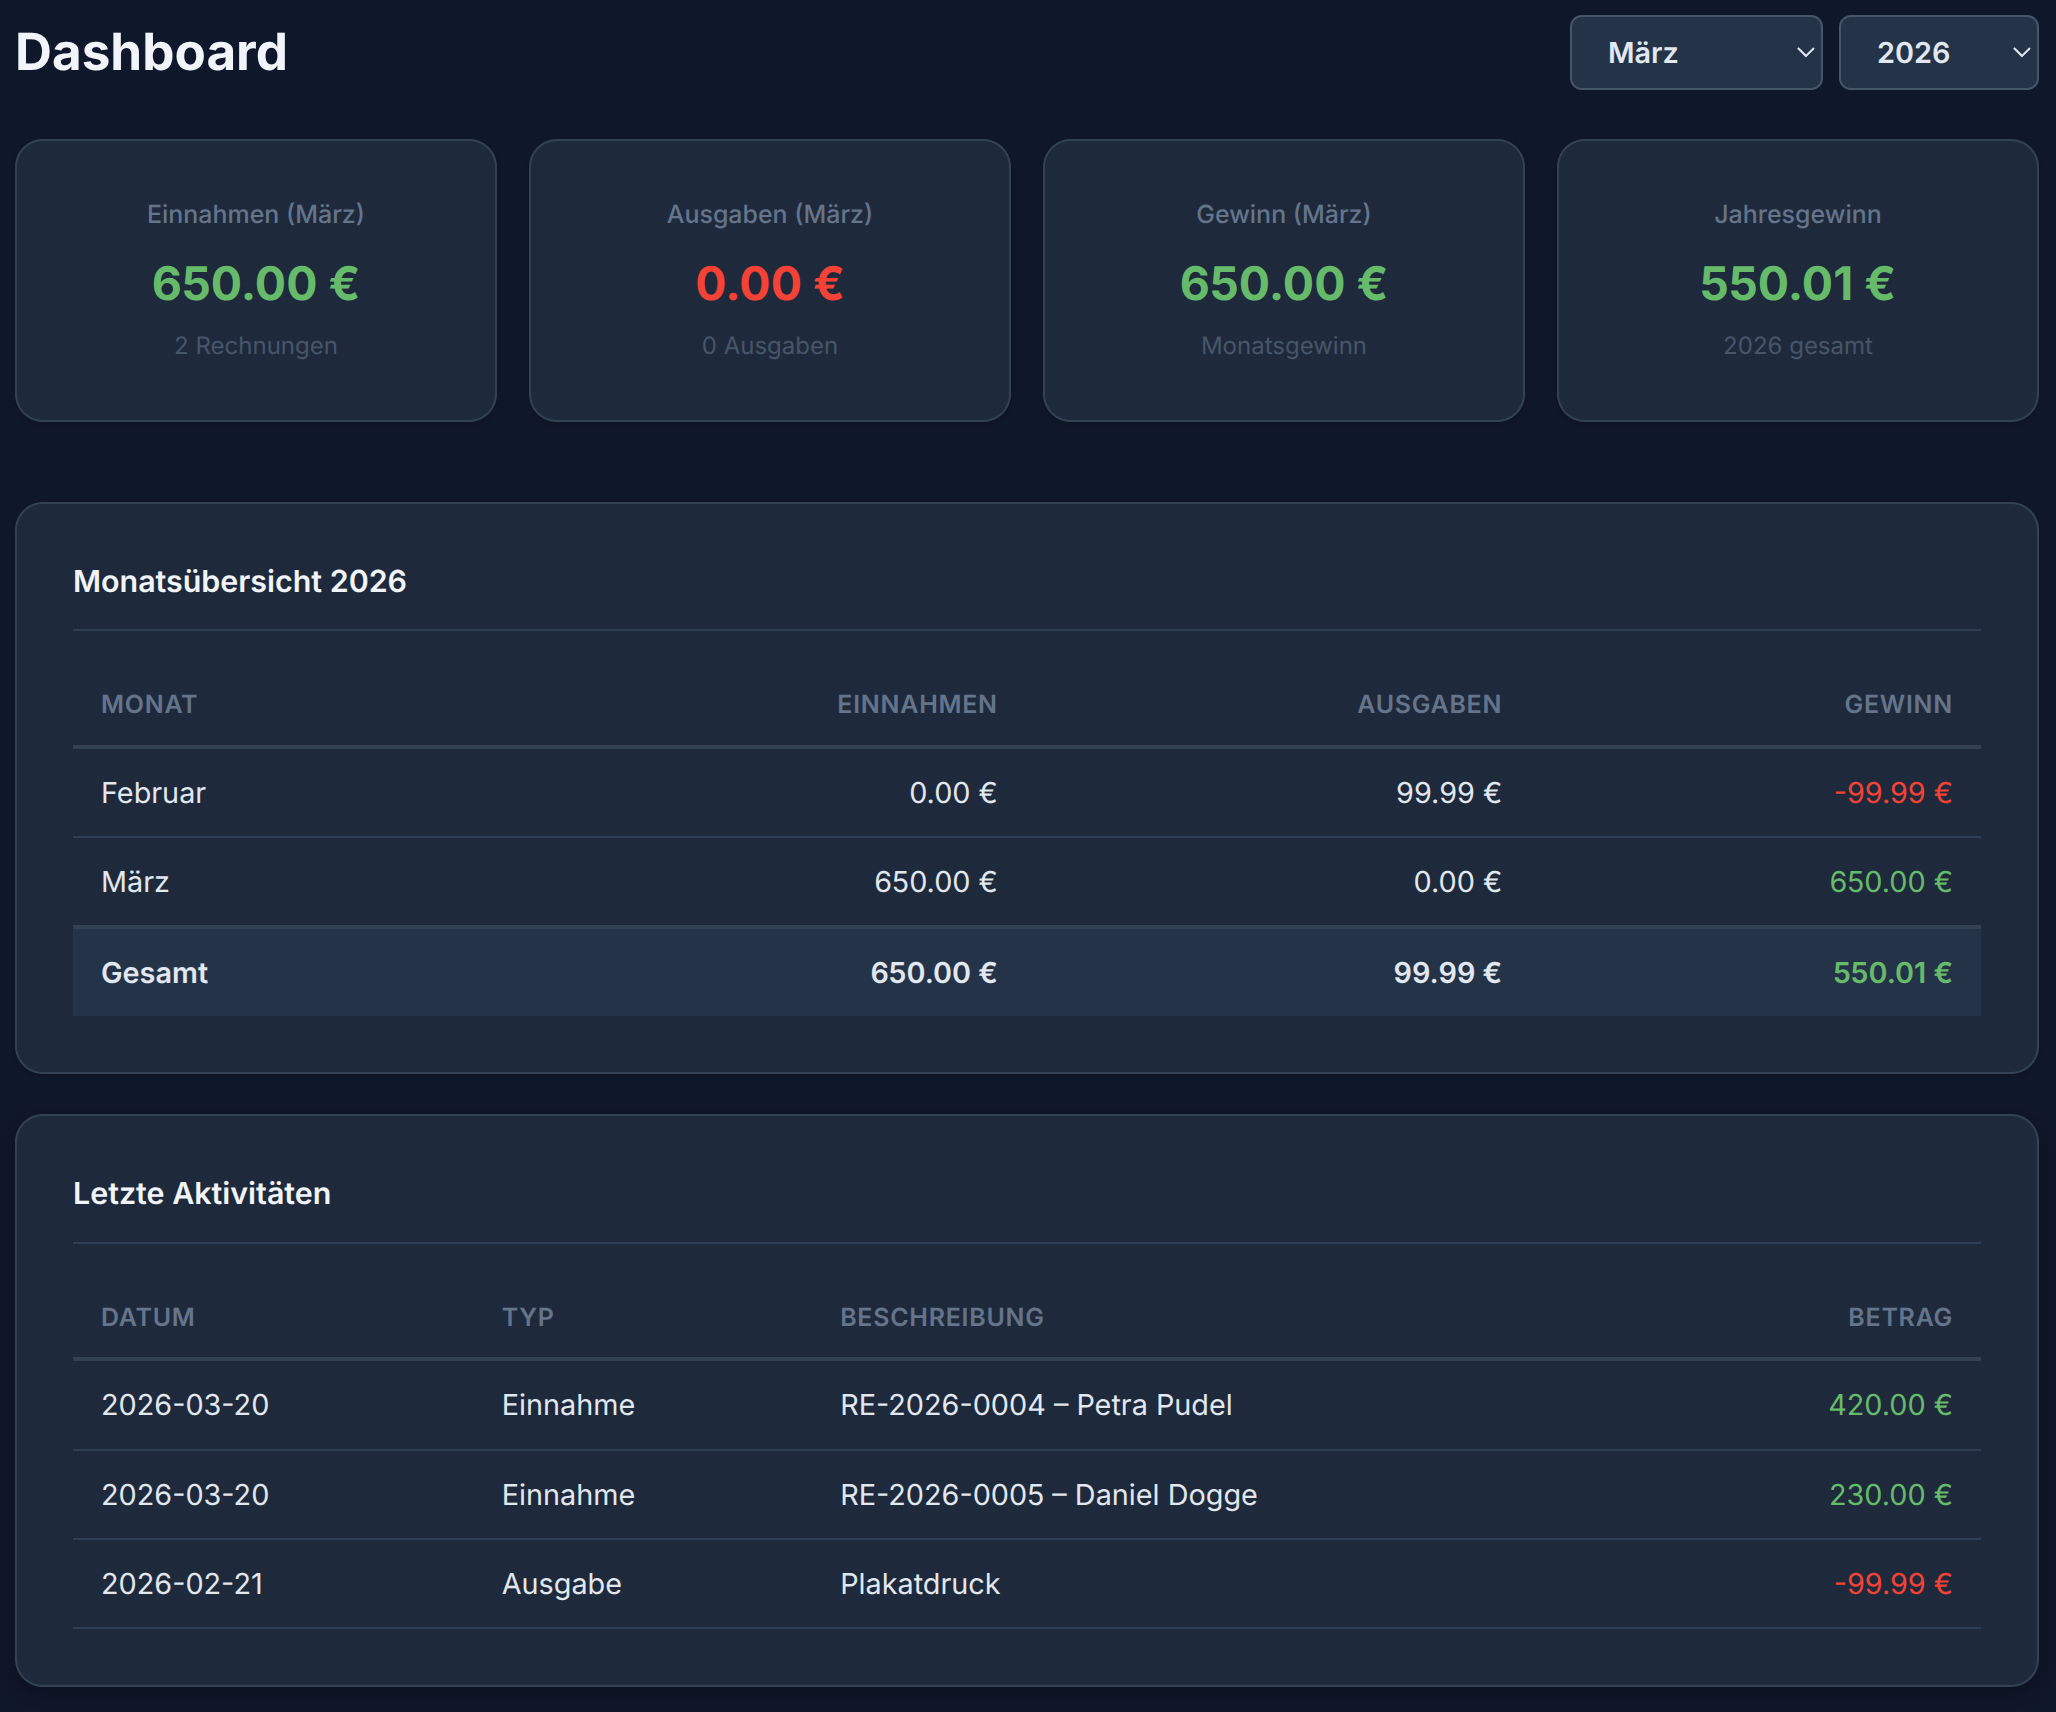The width and height of the screenshot is (2056, 1712).
Task: Click the Dashboard page title
Action: click(x=152, y=52)
